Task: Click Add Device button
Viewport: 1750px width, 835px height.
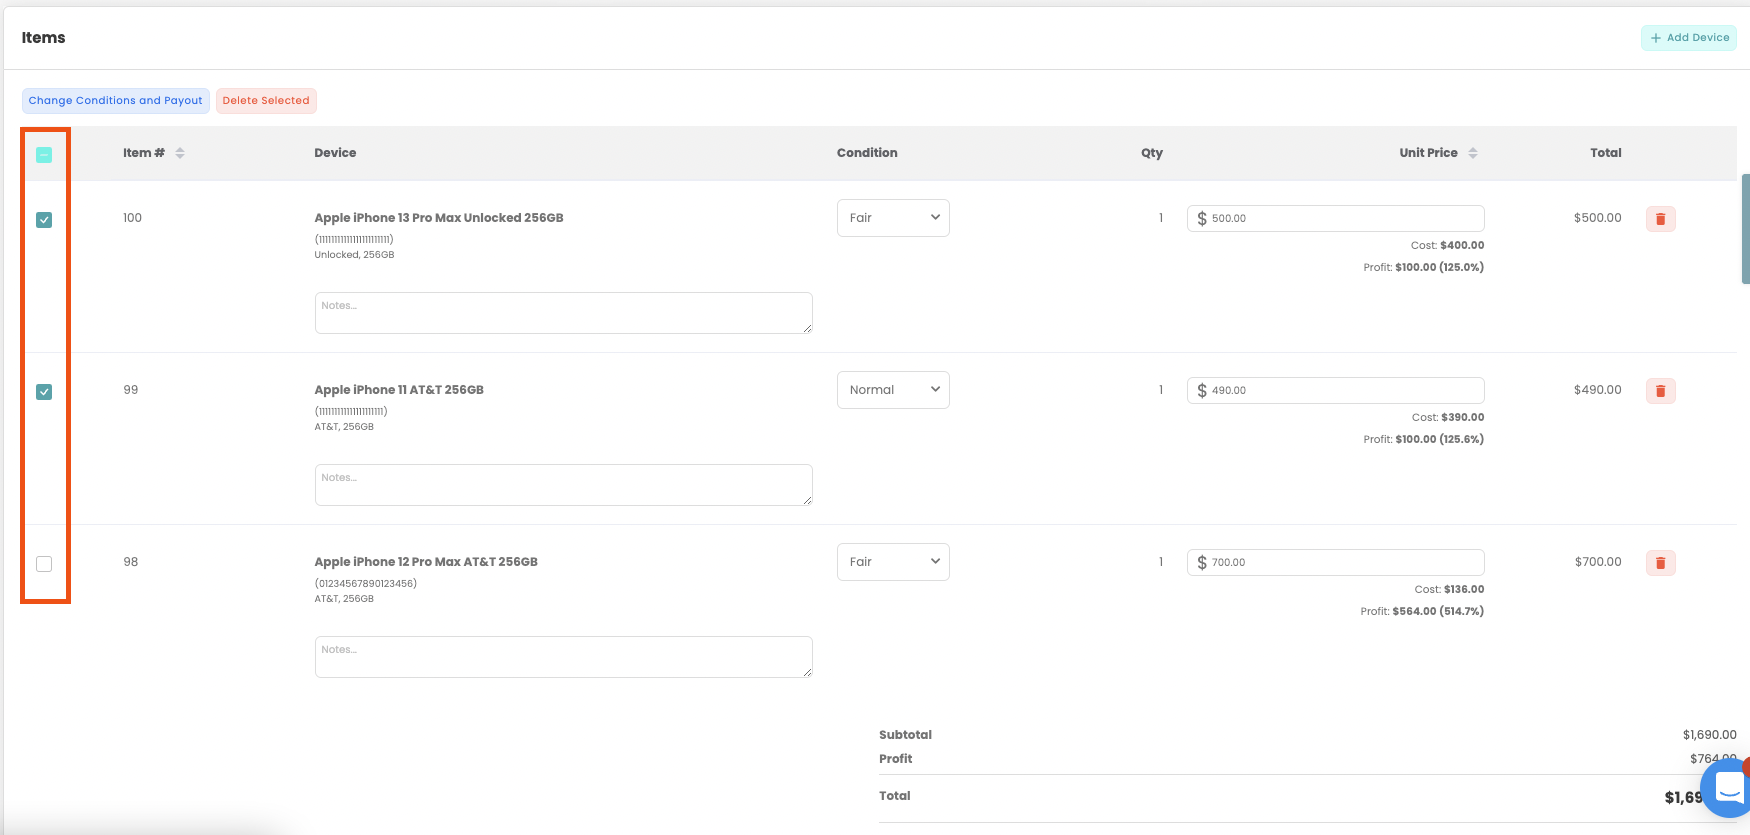Action: [x=1689, y=38]
